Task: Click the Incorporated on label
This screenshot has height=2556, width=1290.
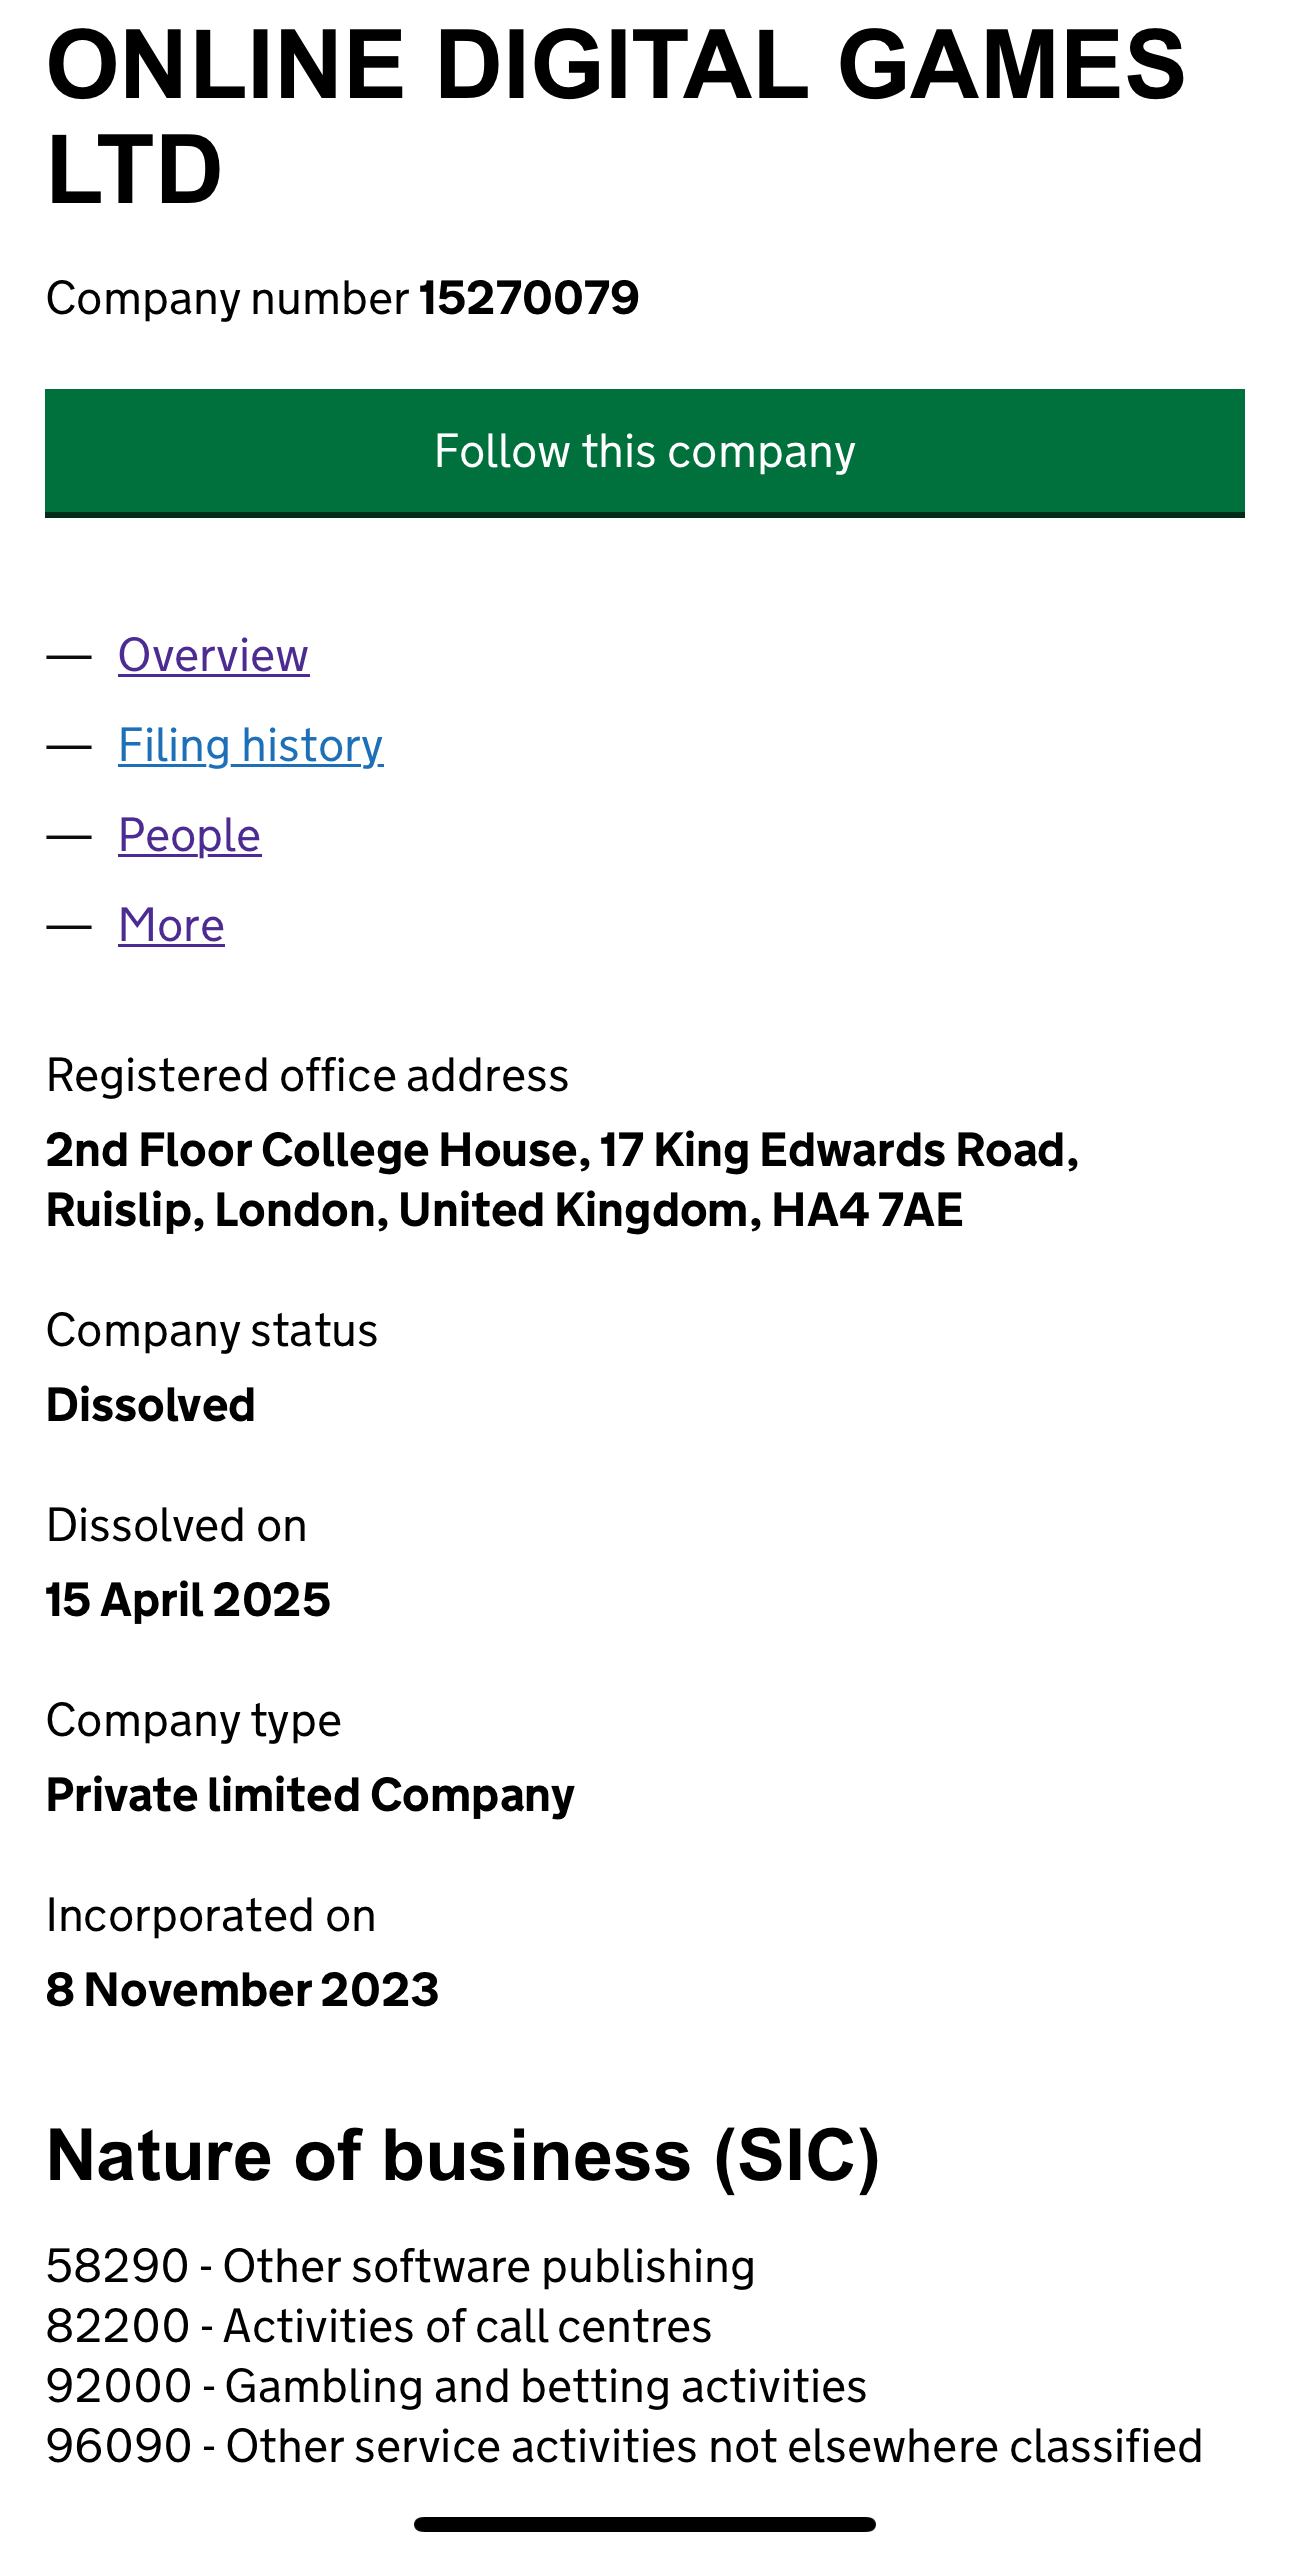Action: 211,1916
